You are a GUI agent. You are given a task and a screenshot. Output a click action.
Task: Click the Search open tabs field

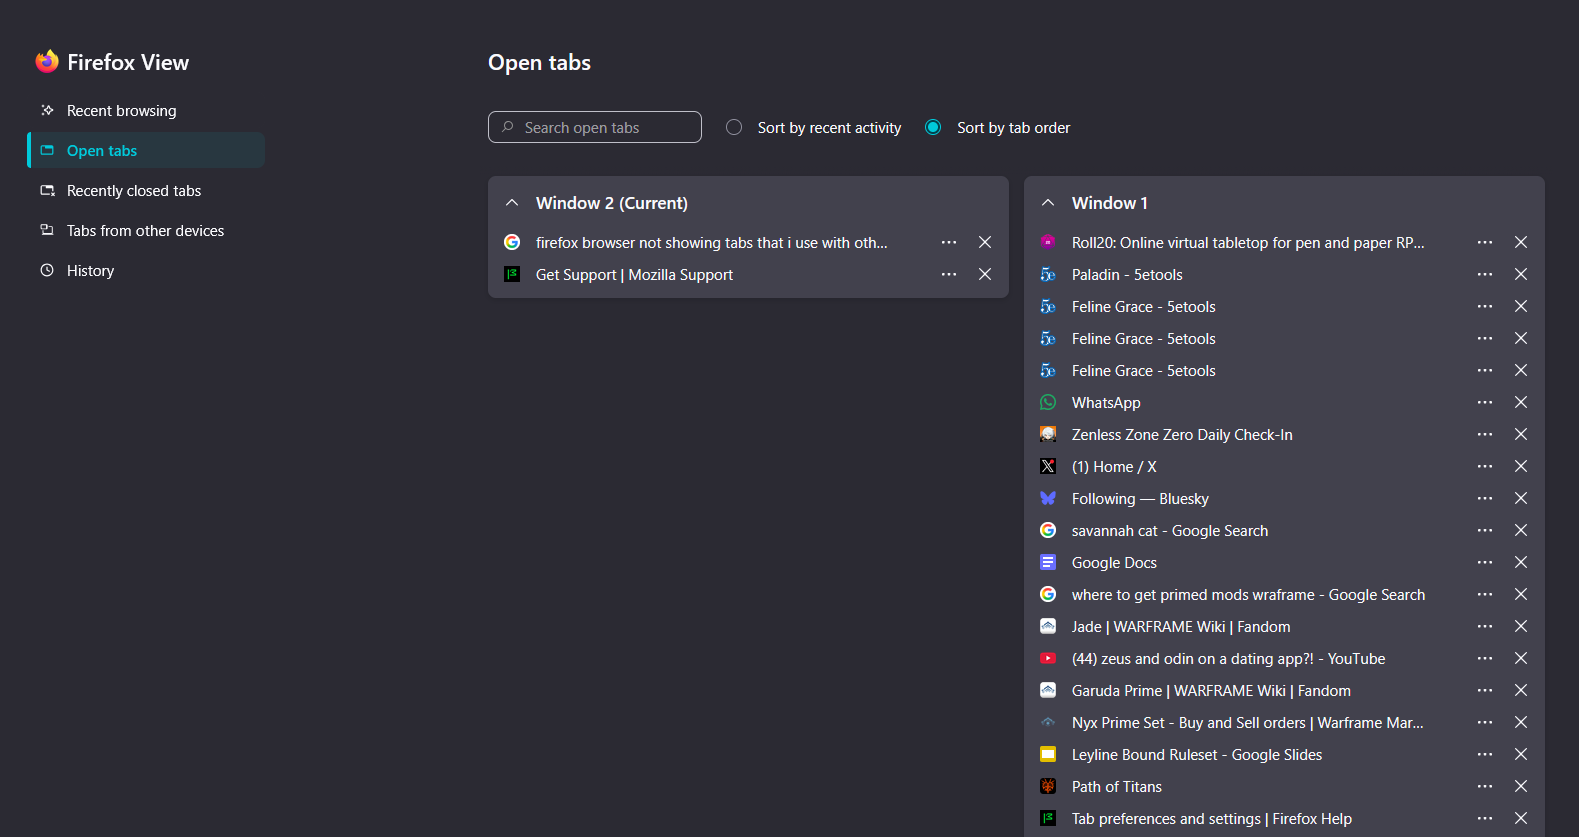pos(595,128)
